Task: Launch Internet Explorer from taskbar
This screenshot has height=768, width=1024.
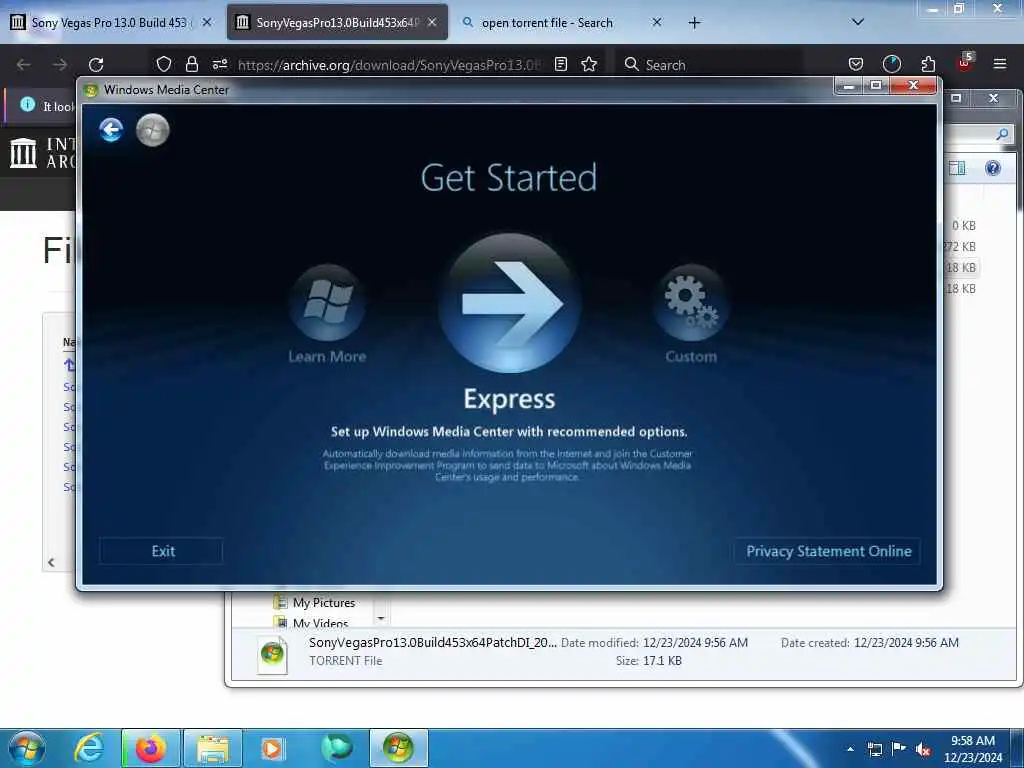Action: pyautogui.click(x=89, y=748)
